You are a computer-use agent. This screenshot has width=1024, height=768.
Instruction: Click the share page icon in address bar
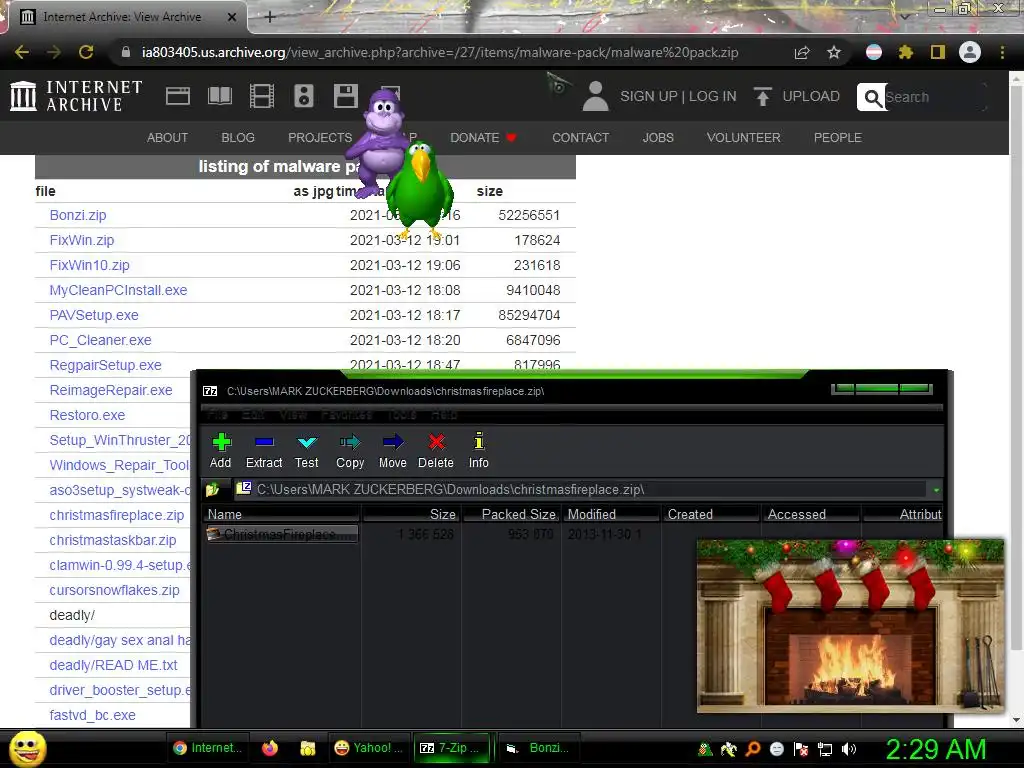pos(802,52)
